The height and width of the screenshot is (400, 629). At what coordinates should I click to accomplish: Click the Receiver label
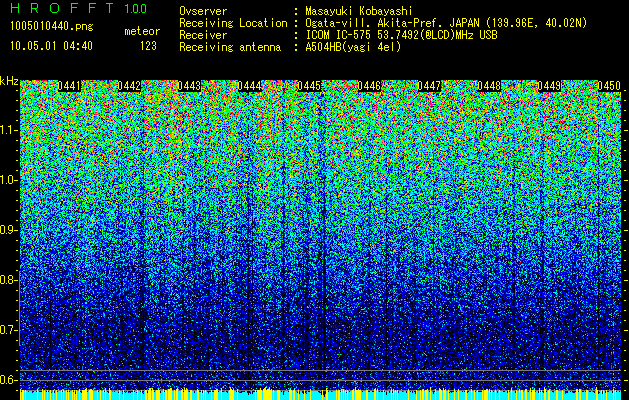(203, 35)
